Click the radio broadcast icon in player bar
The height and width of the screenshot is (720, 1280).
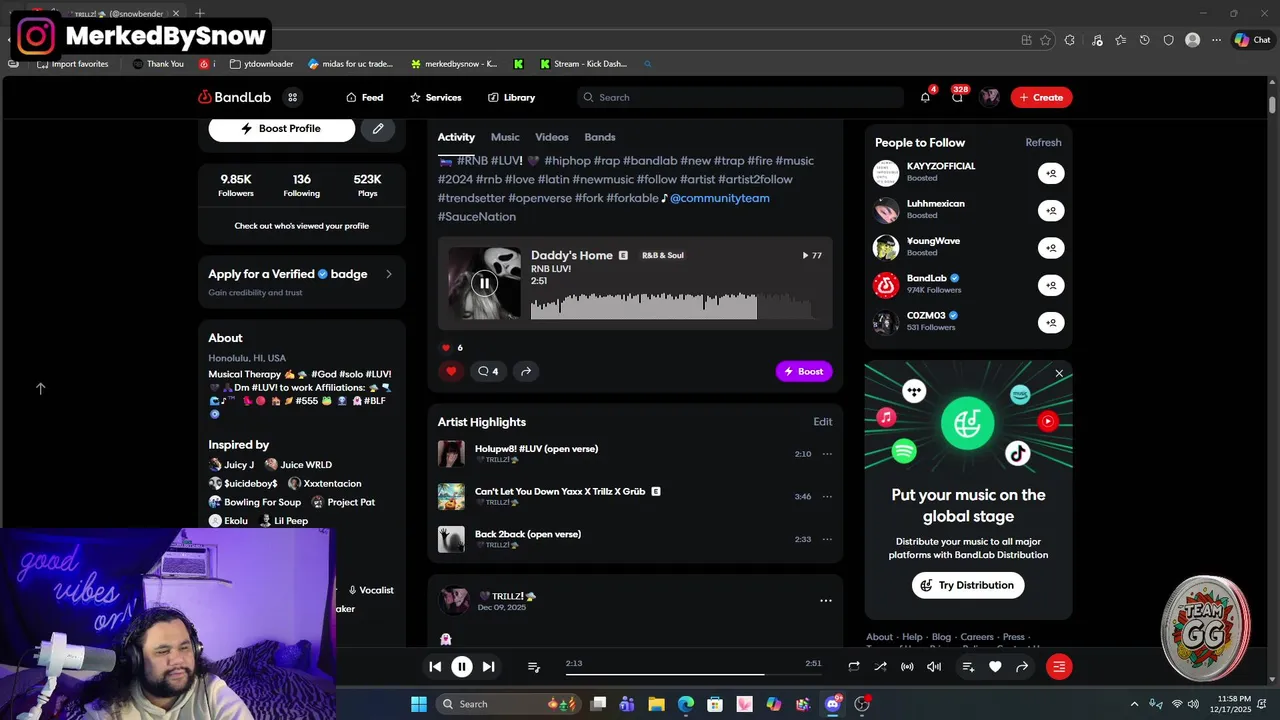coord(907,667)
